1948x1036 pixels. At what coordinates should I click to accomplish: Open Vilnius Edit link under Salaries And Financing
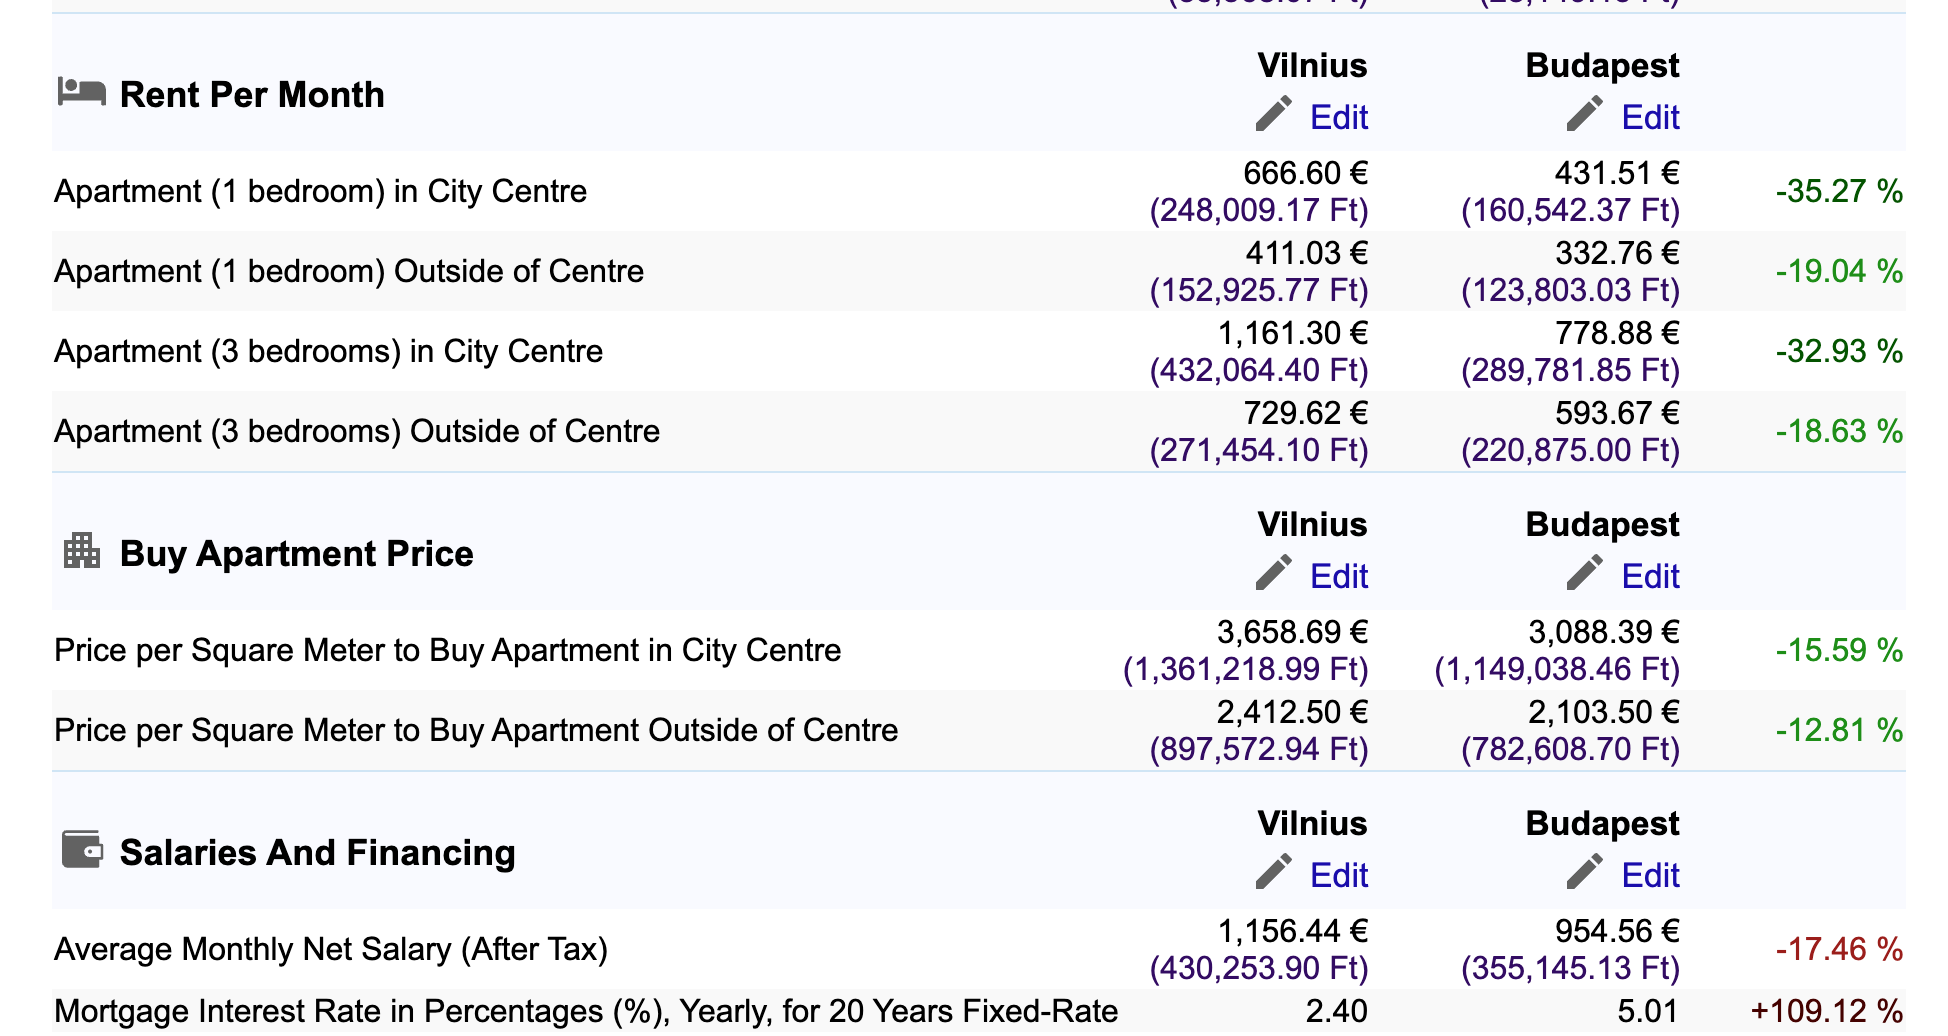coord(1339,876)
